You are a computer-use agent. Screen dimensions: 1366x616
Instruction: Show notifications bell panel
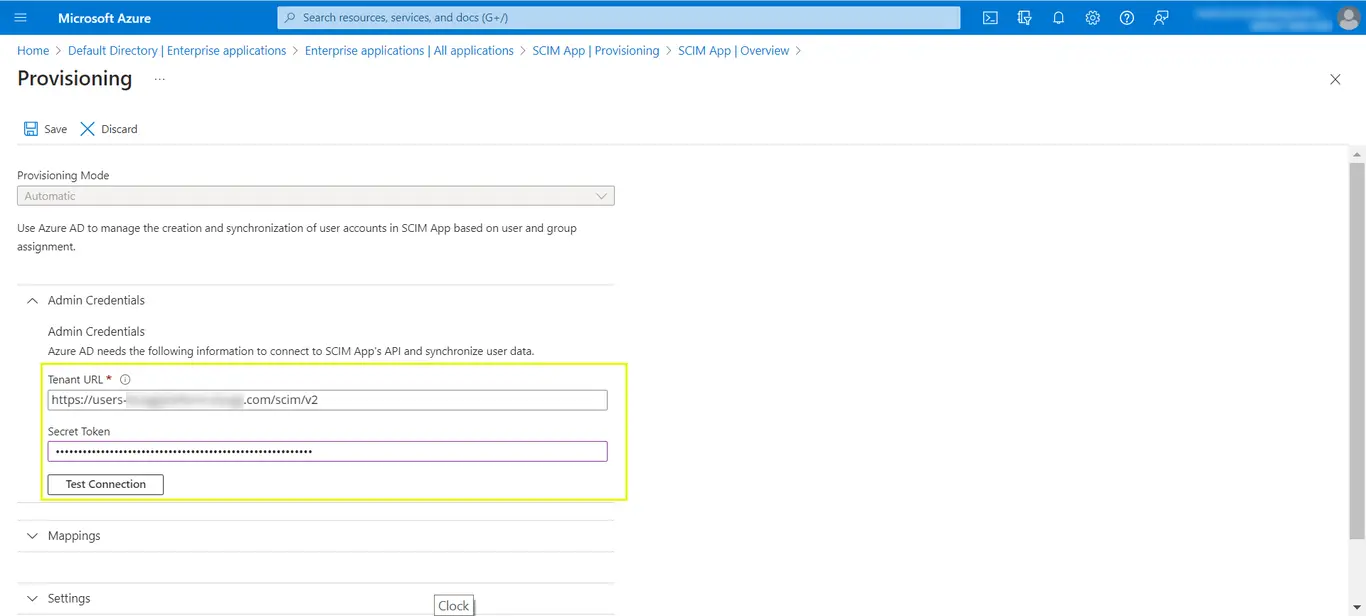(1058, 18)
